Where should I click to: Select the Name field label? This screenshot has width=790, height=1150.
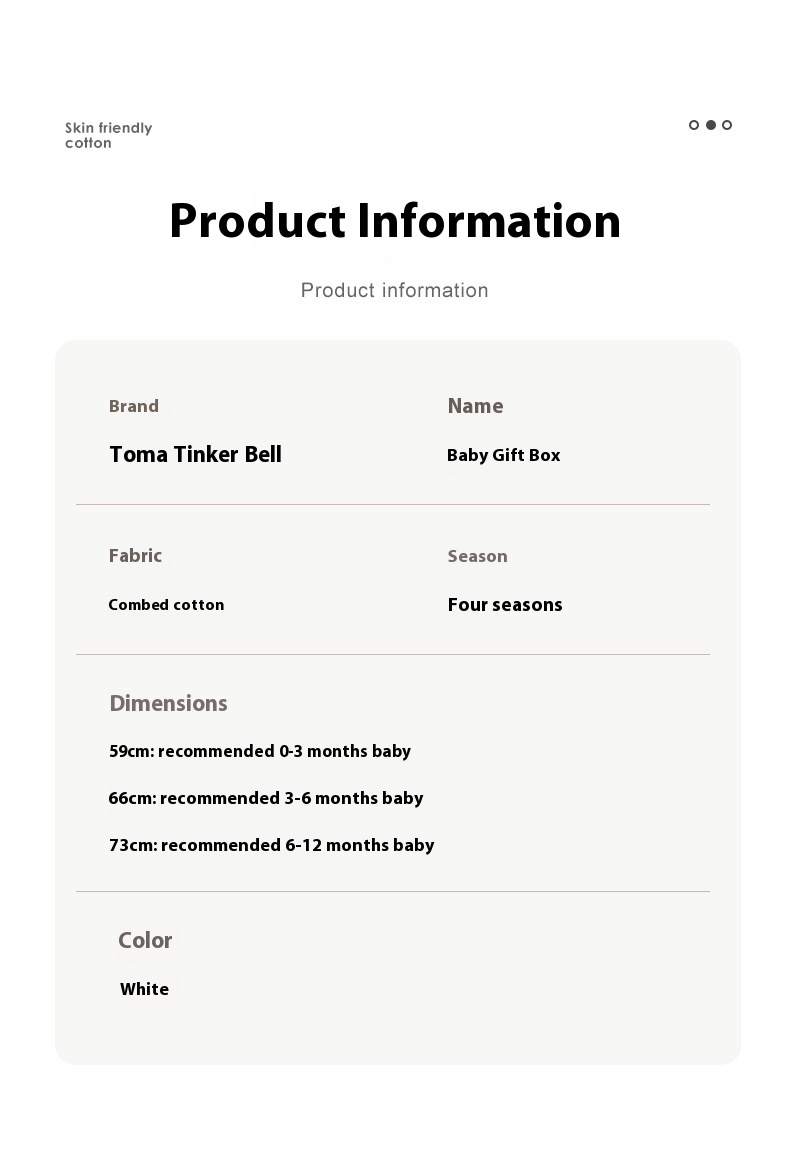475,406
